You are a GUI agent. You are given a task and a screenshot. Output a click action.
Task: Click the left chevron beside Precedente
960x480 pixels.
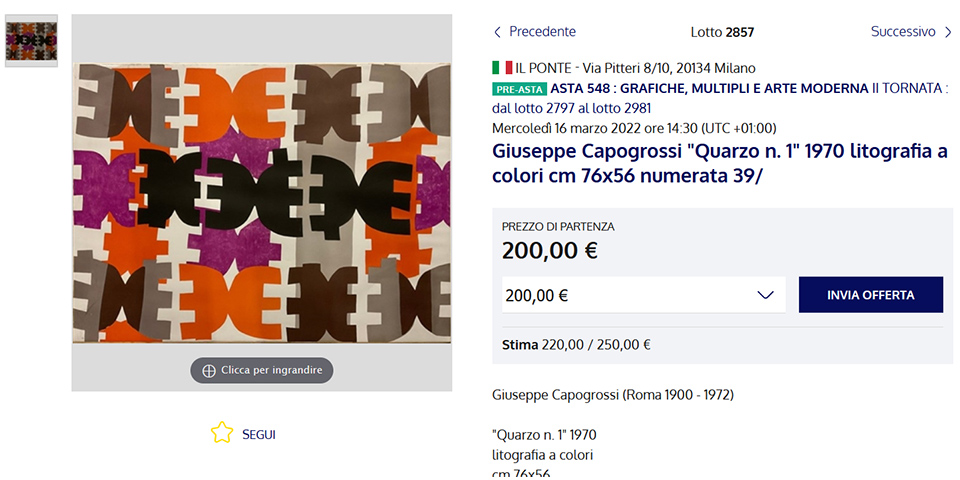[498, 32]
